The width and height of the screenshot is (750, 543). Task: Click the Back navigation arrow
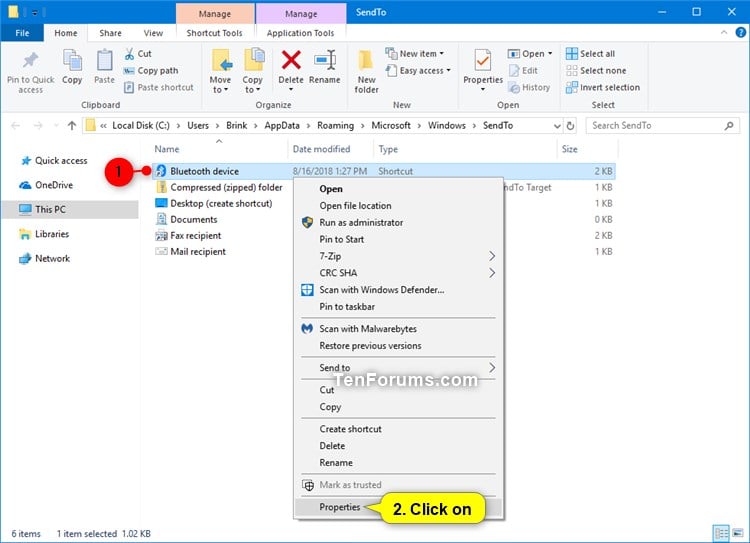pyautogui.click(x=15, y=125)
